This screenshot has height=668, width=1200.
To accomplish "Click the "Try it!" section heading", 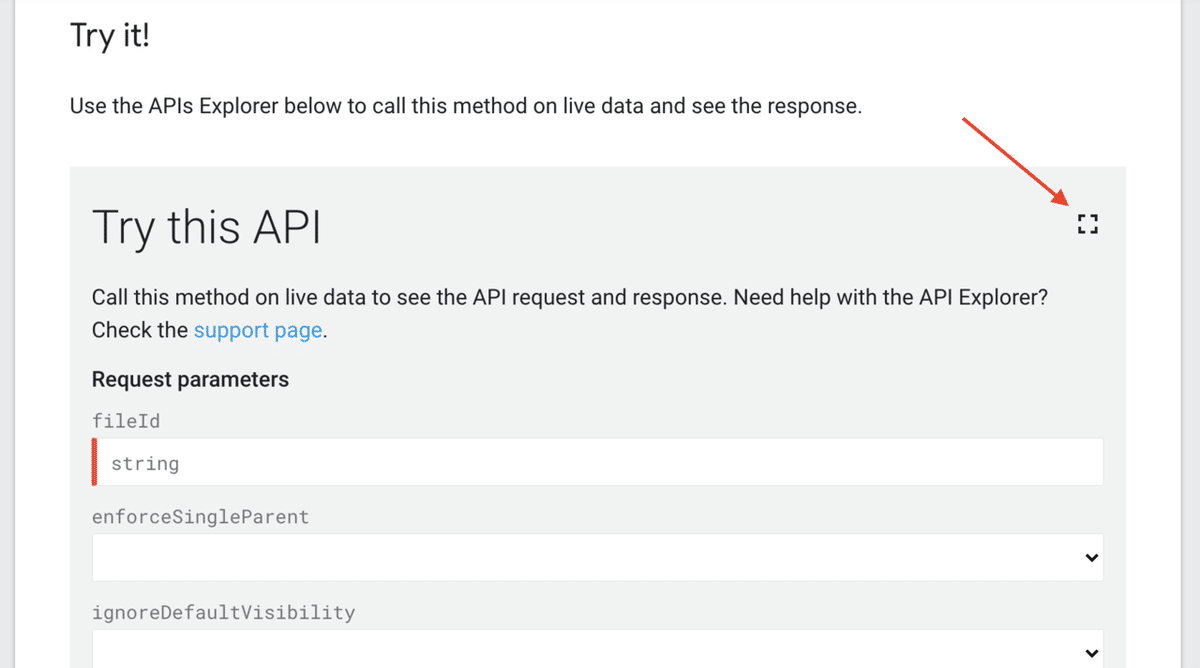I will (110, 37).
